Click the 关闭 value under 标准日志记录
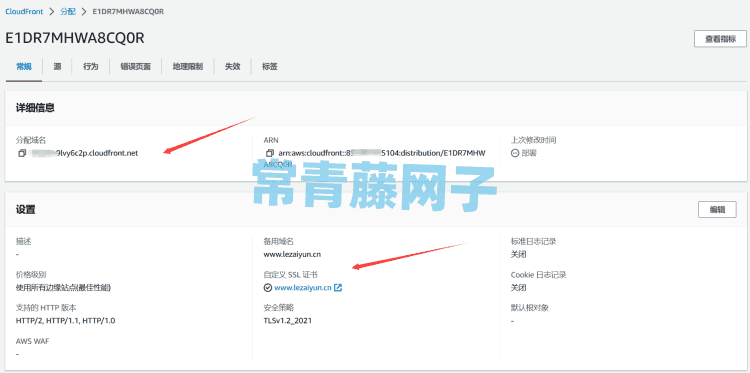750x373 pixels. pos(518,254)
